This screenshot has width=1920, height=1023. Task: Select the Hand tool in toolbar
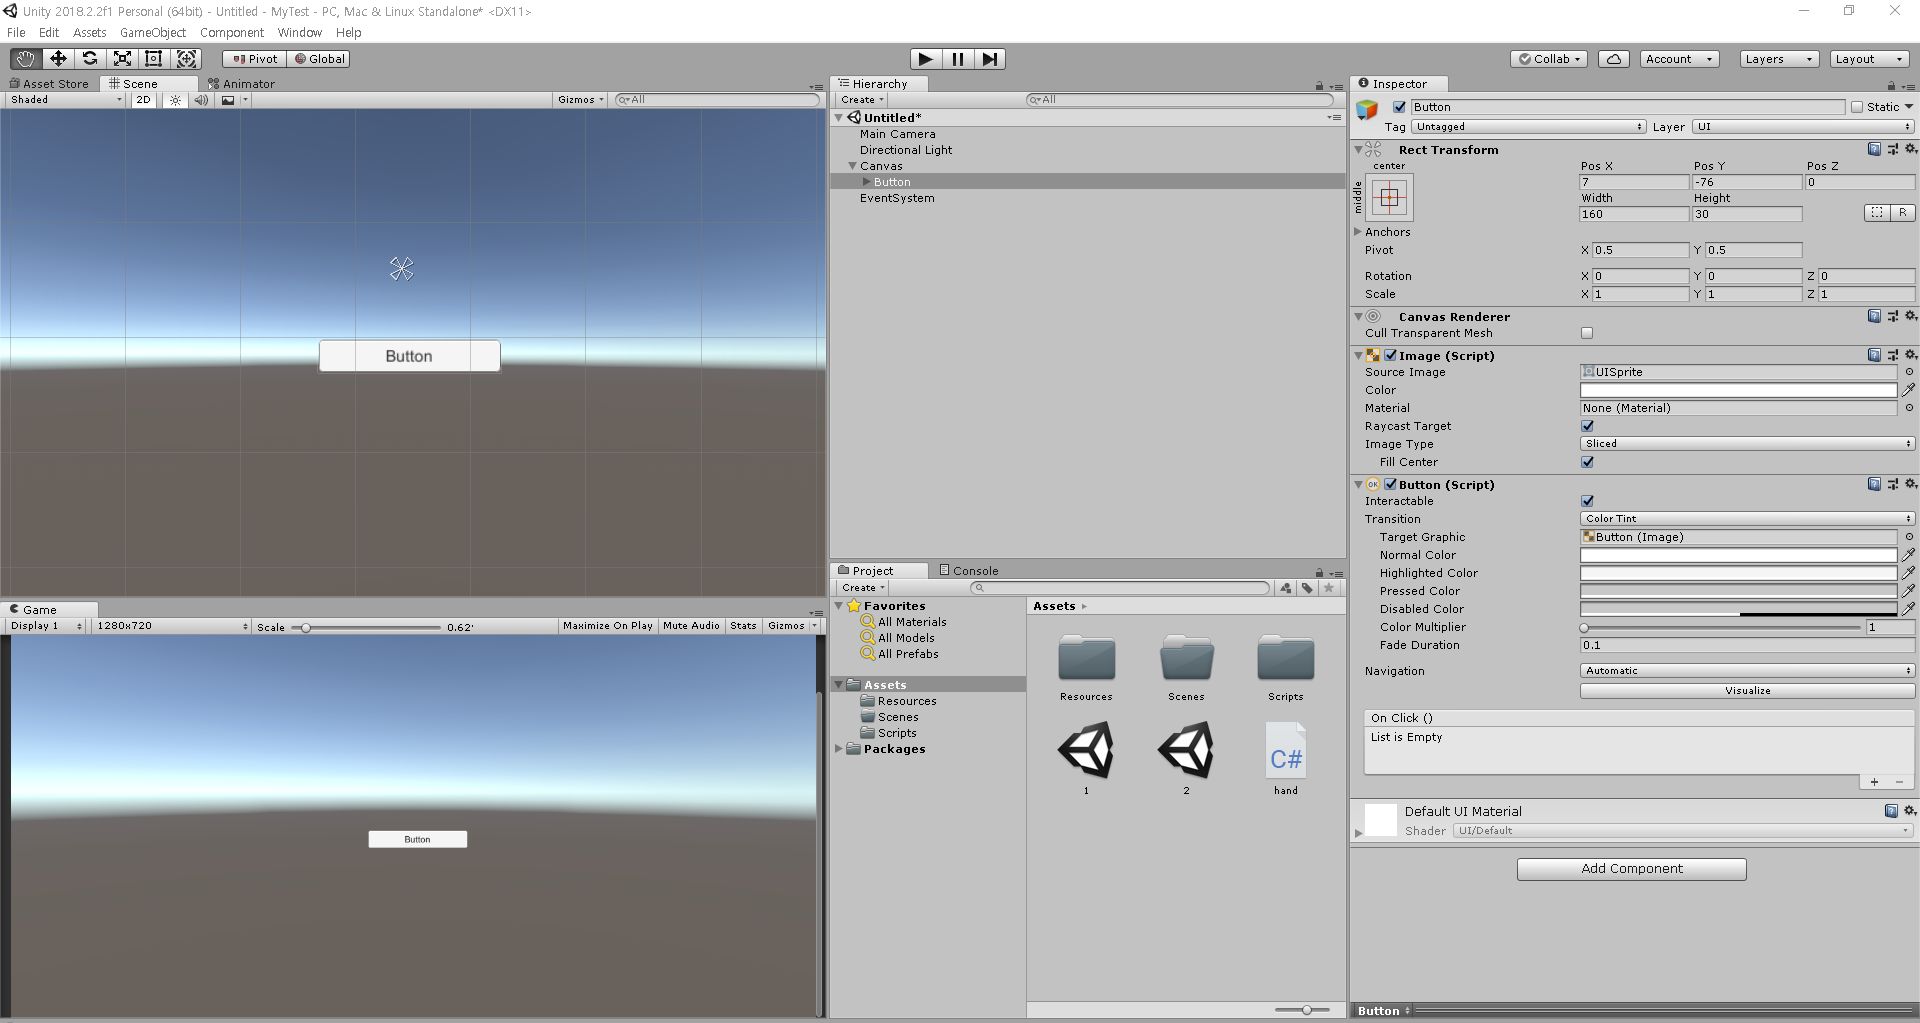point(26,59)
